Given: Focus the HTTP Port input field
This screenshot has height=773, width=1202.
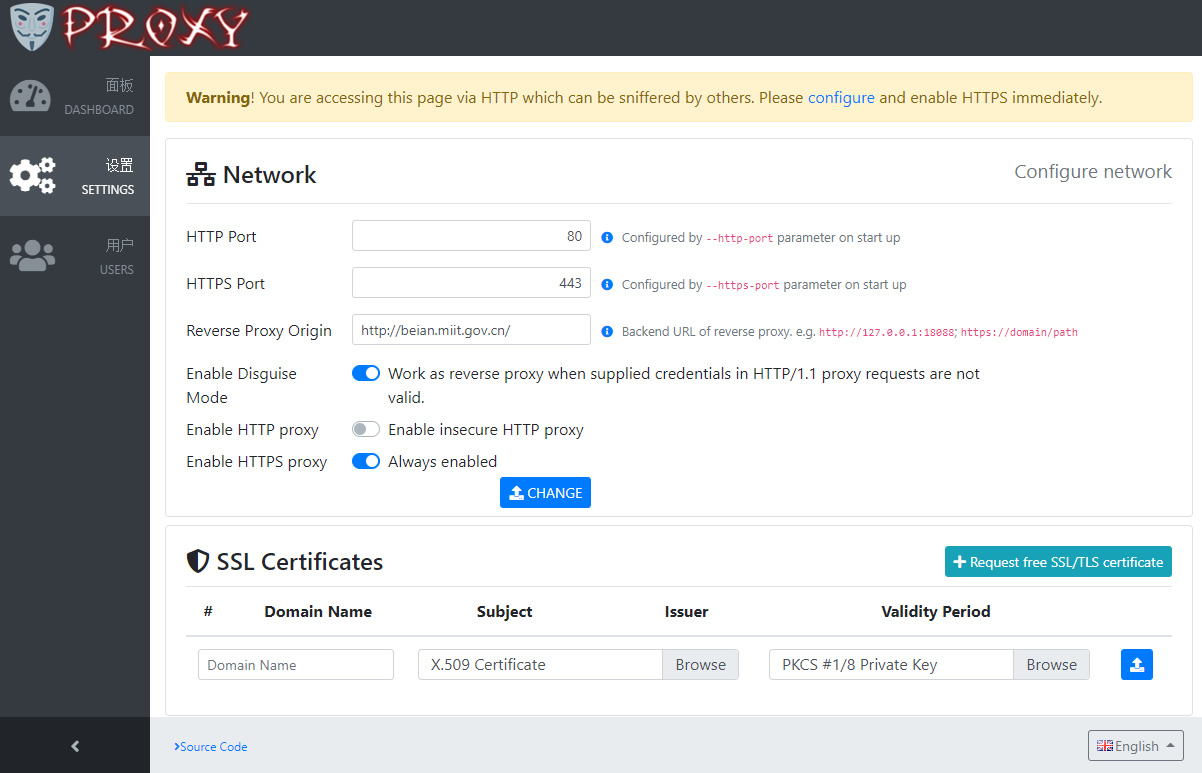Looking at the screenshot, I should point(471,236).
